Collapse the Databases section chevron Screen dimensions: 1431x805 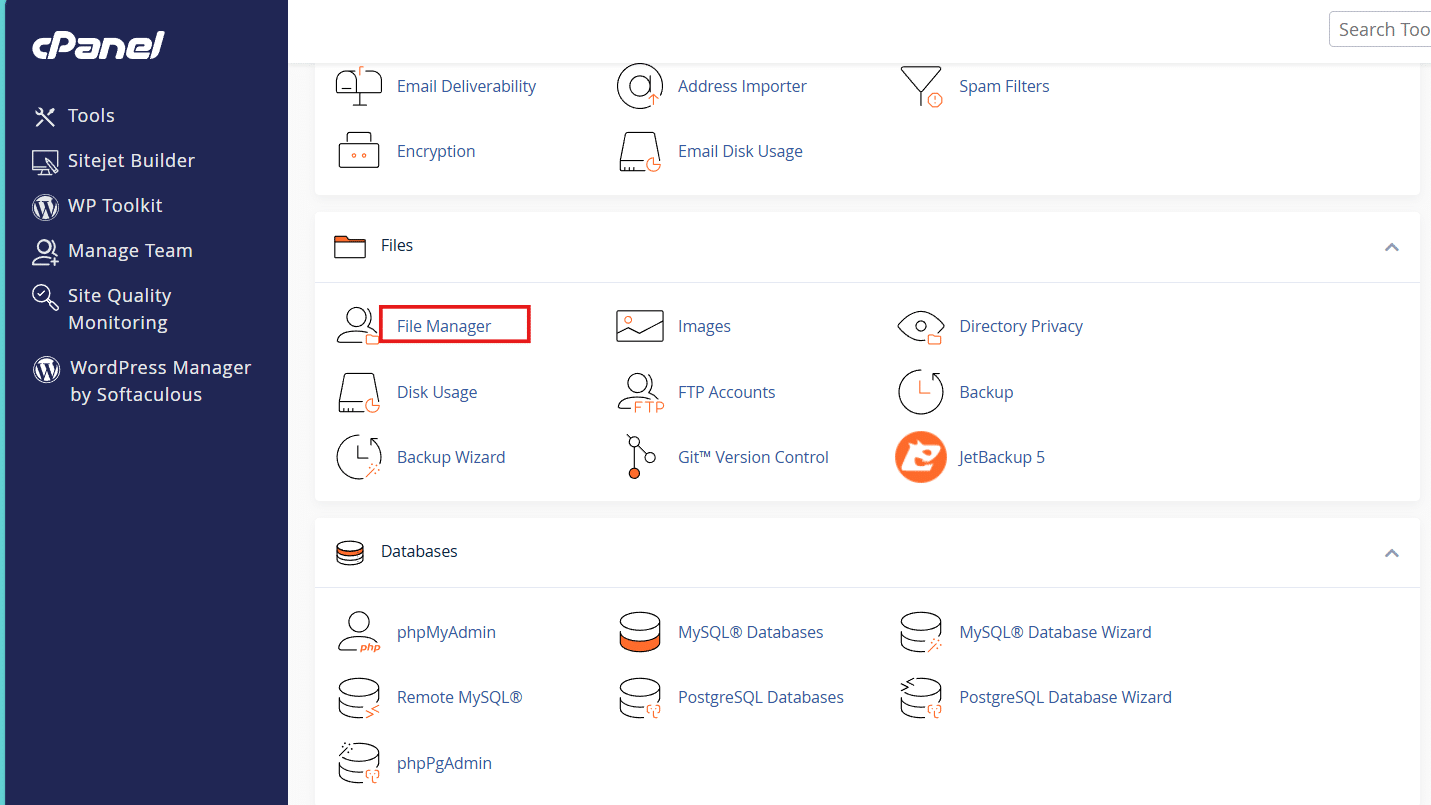(x=1391, y=553)
